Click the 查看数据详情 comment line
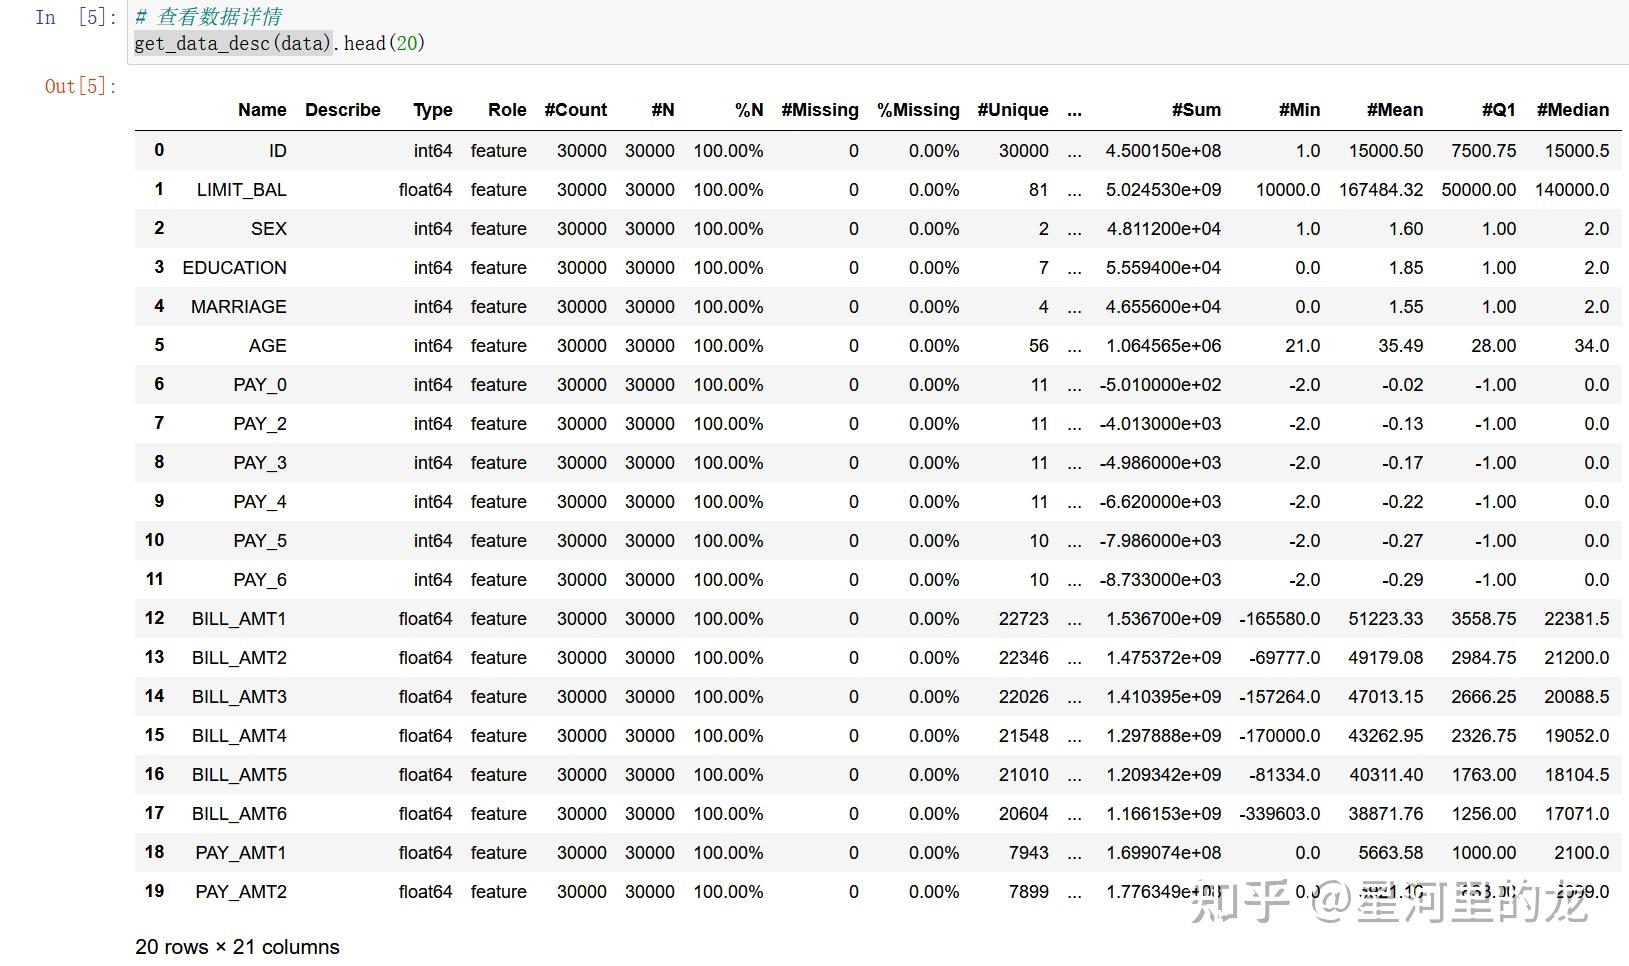The height and width of the screenshot is (966, 1629). (208, 17)
